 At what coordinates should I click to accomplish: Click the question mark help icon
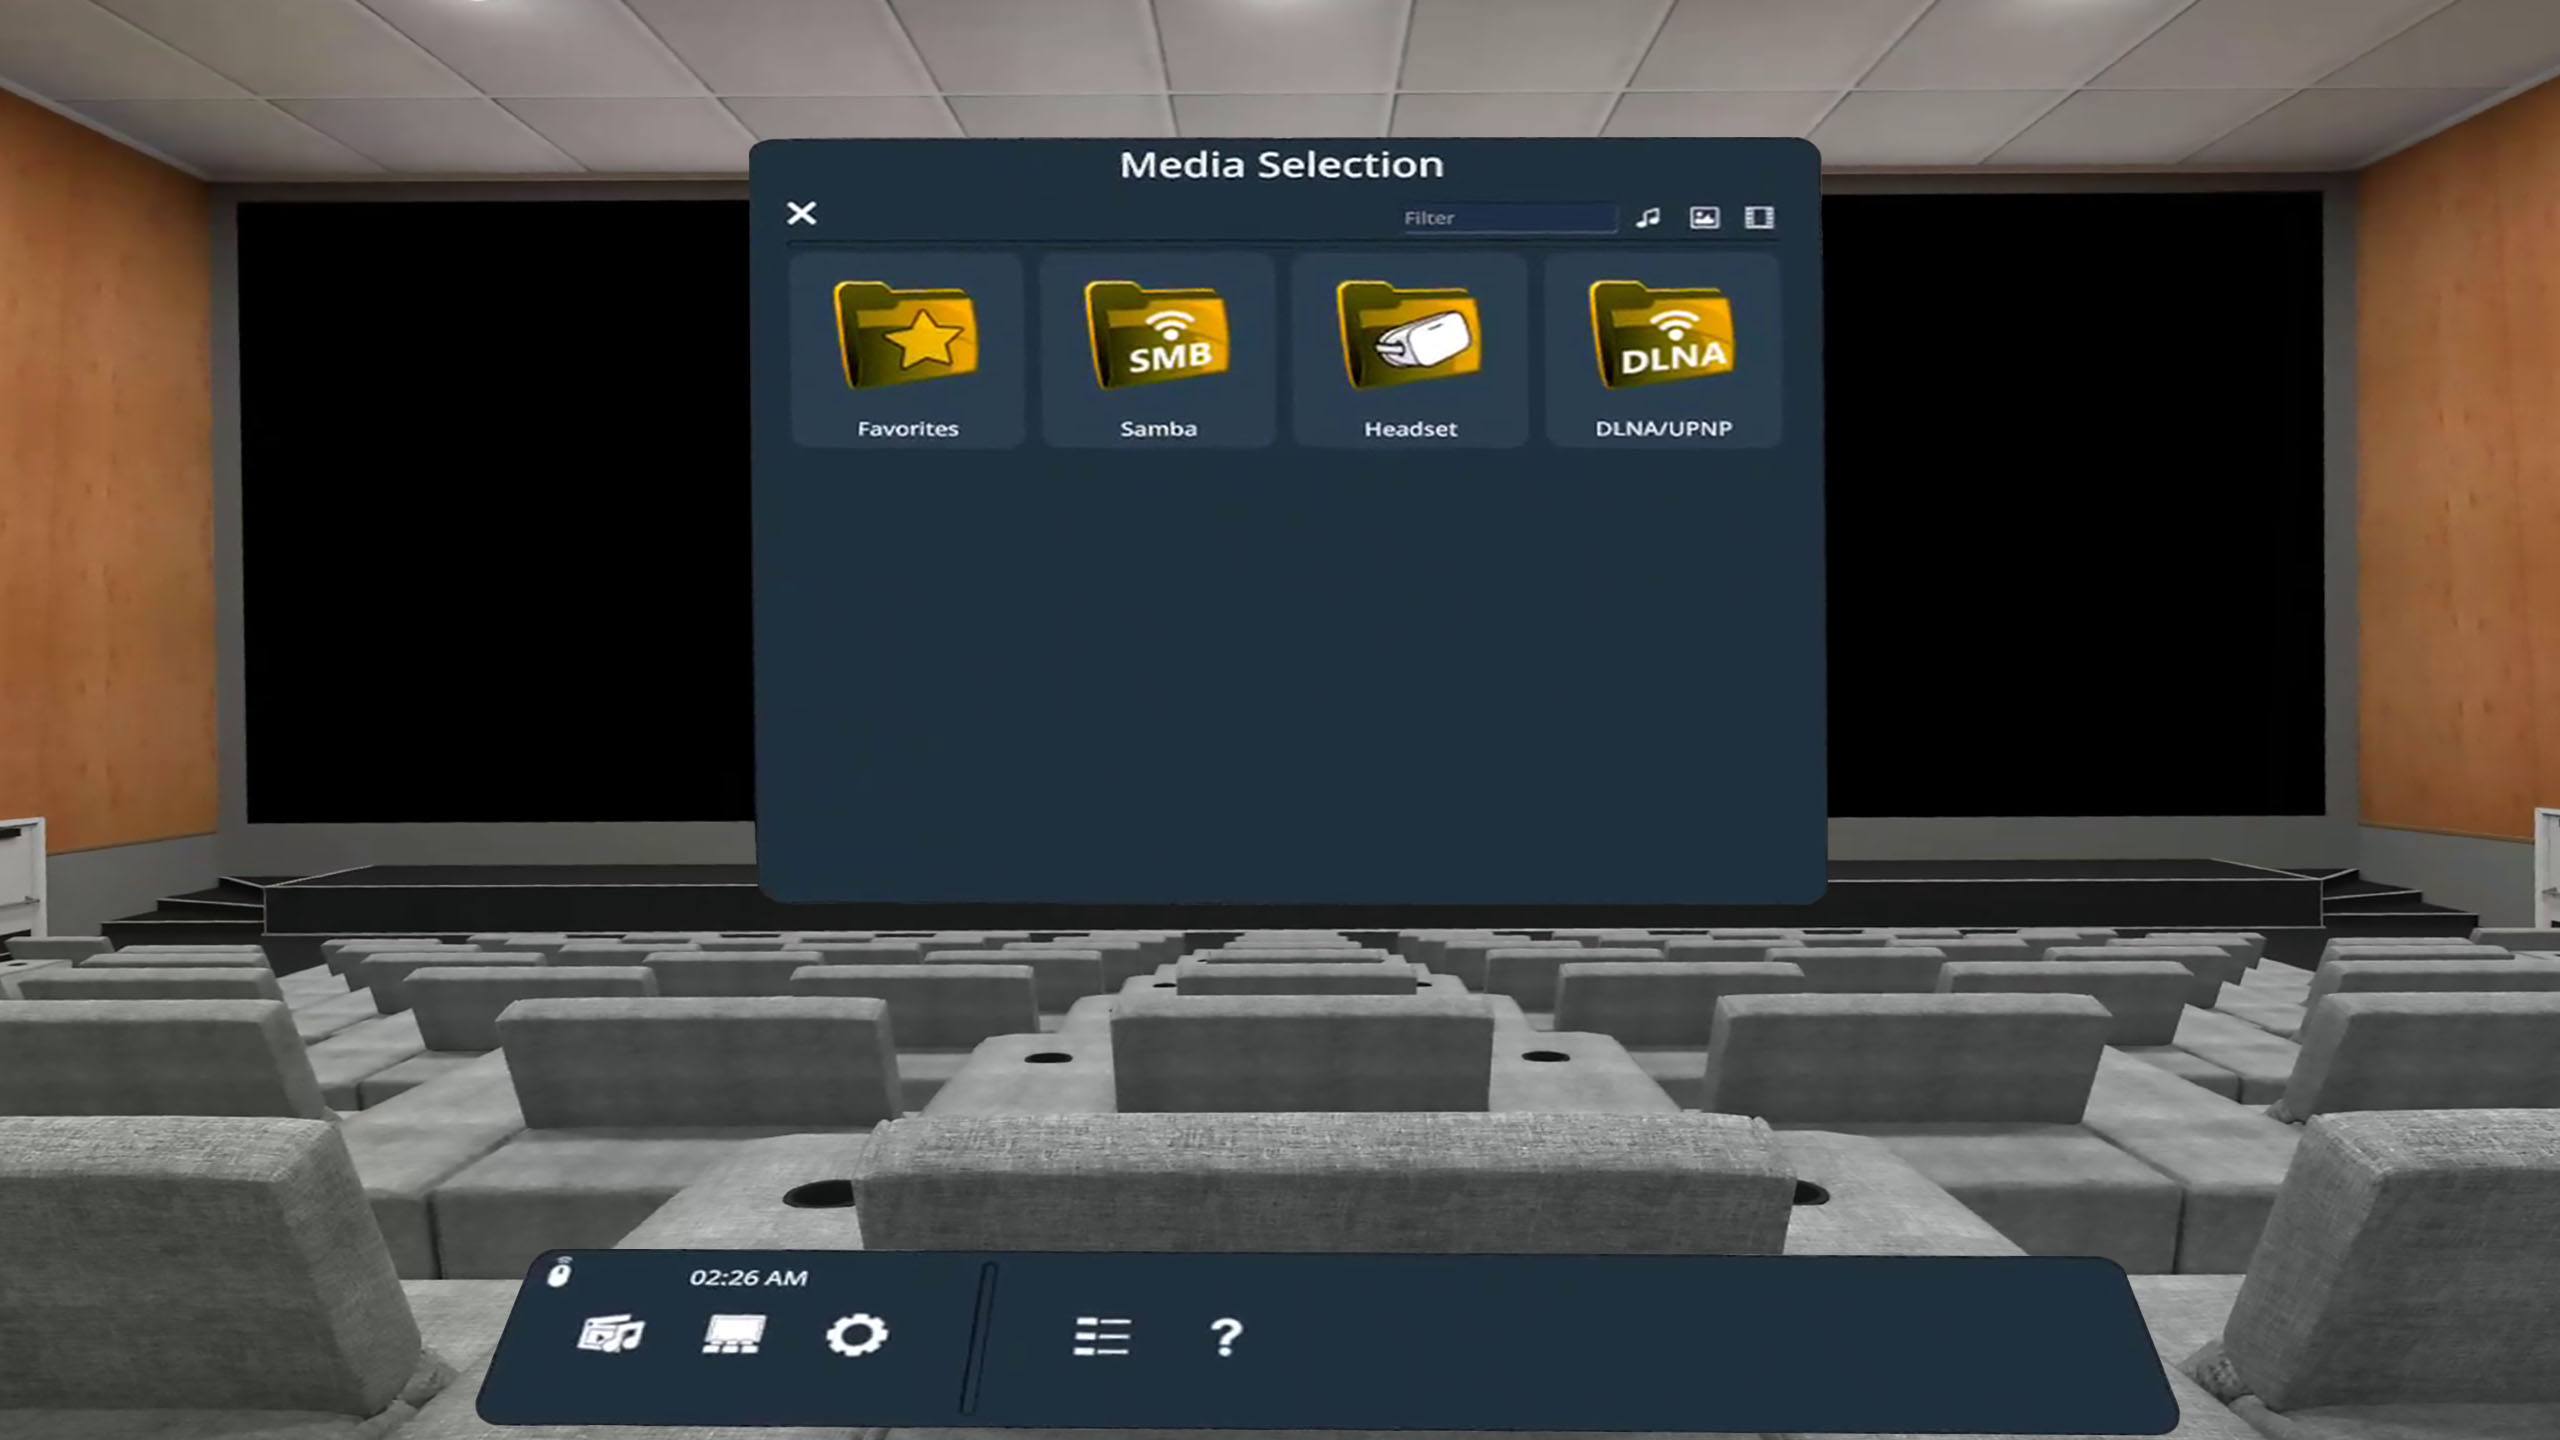(x=1225, y=1336)
